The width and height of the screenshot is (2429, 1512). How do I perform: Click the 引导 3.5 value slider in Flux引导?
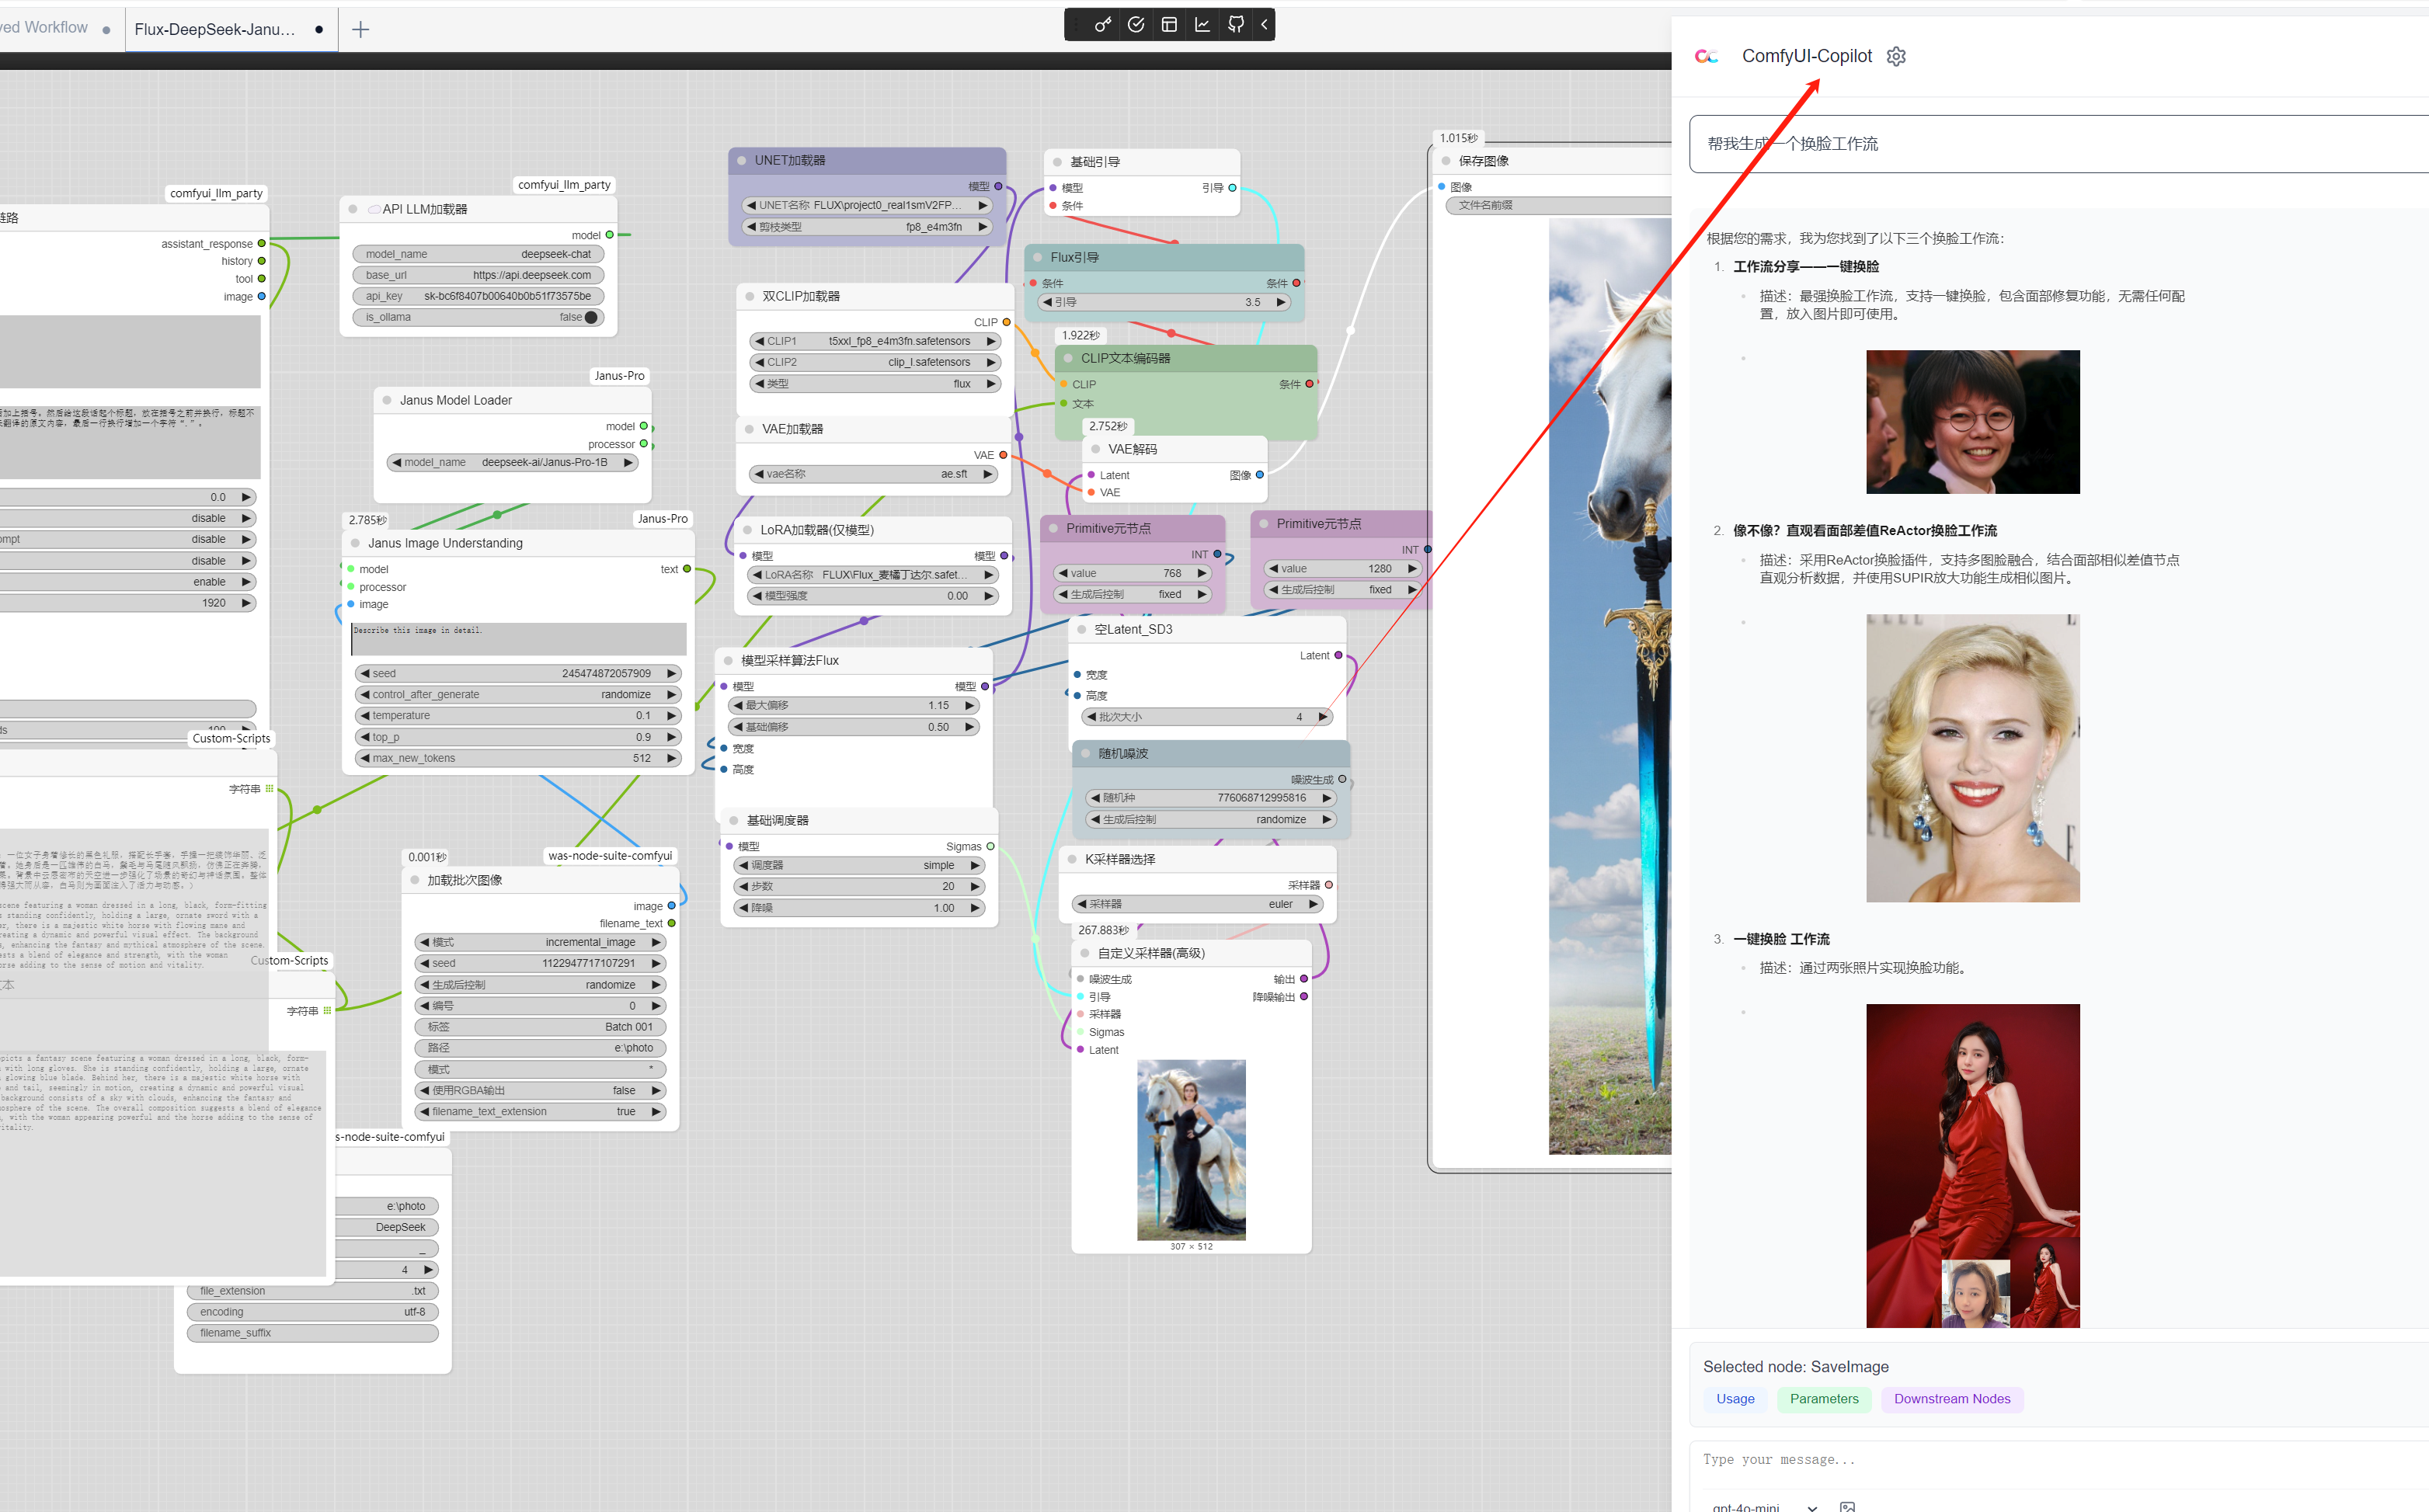pos(1165,302)
